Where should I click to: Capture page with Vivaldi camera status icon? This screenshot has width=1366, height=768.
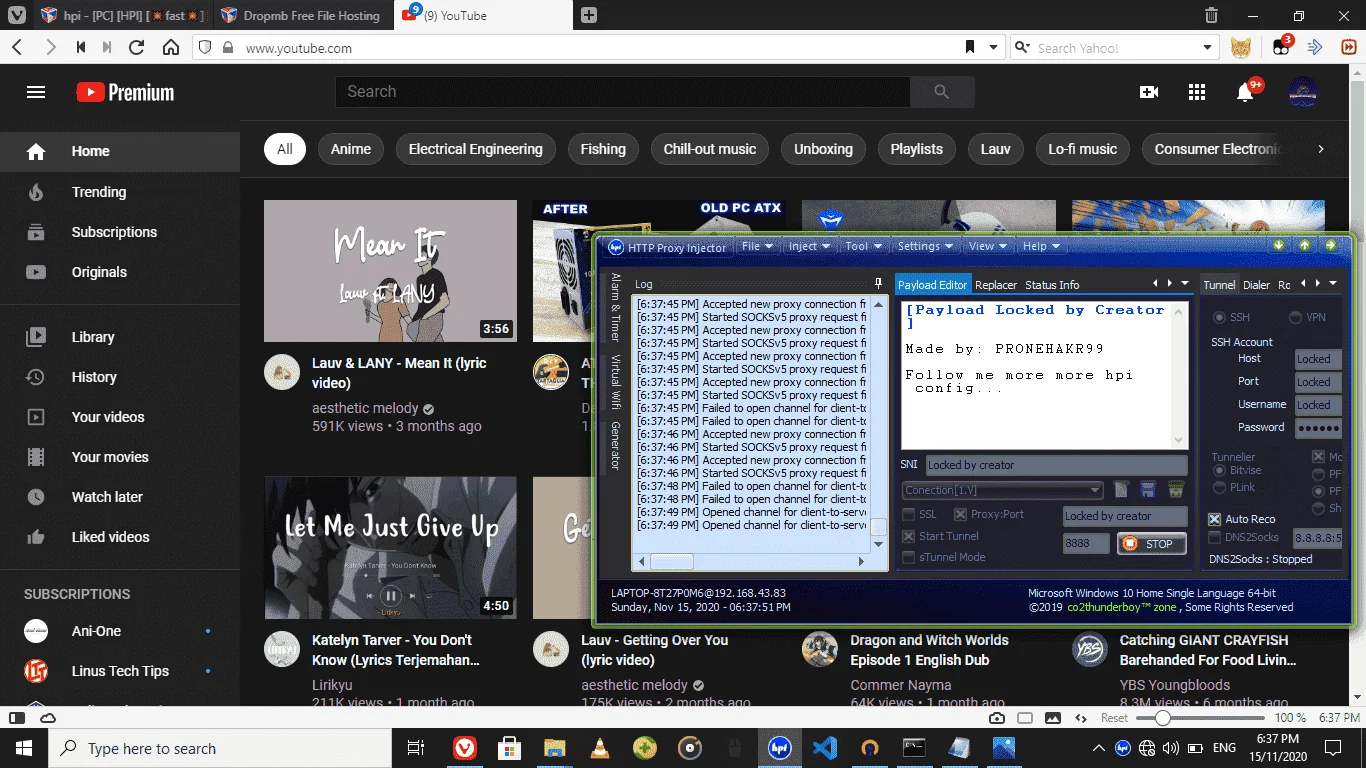pyautogui.click(x=997, y=718)
